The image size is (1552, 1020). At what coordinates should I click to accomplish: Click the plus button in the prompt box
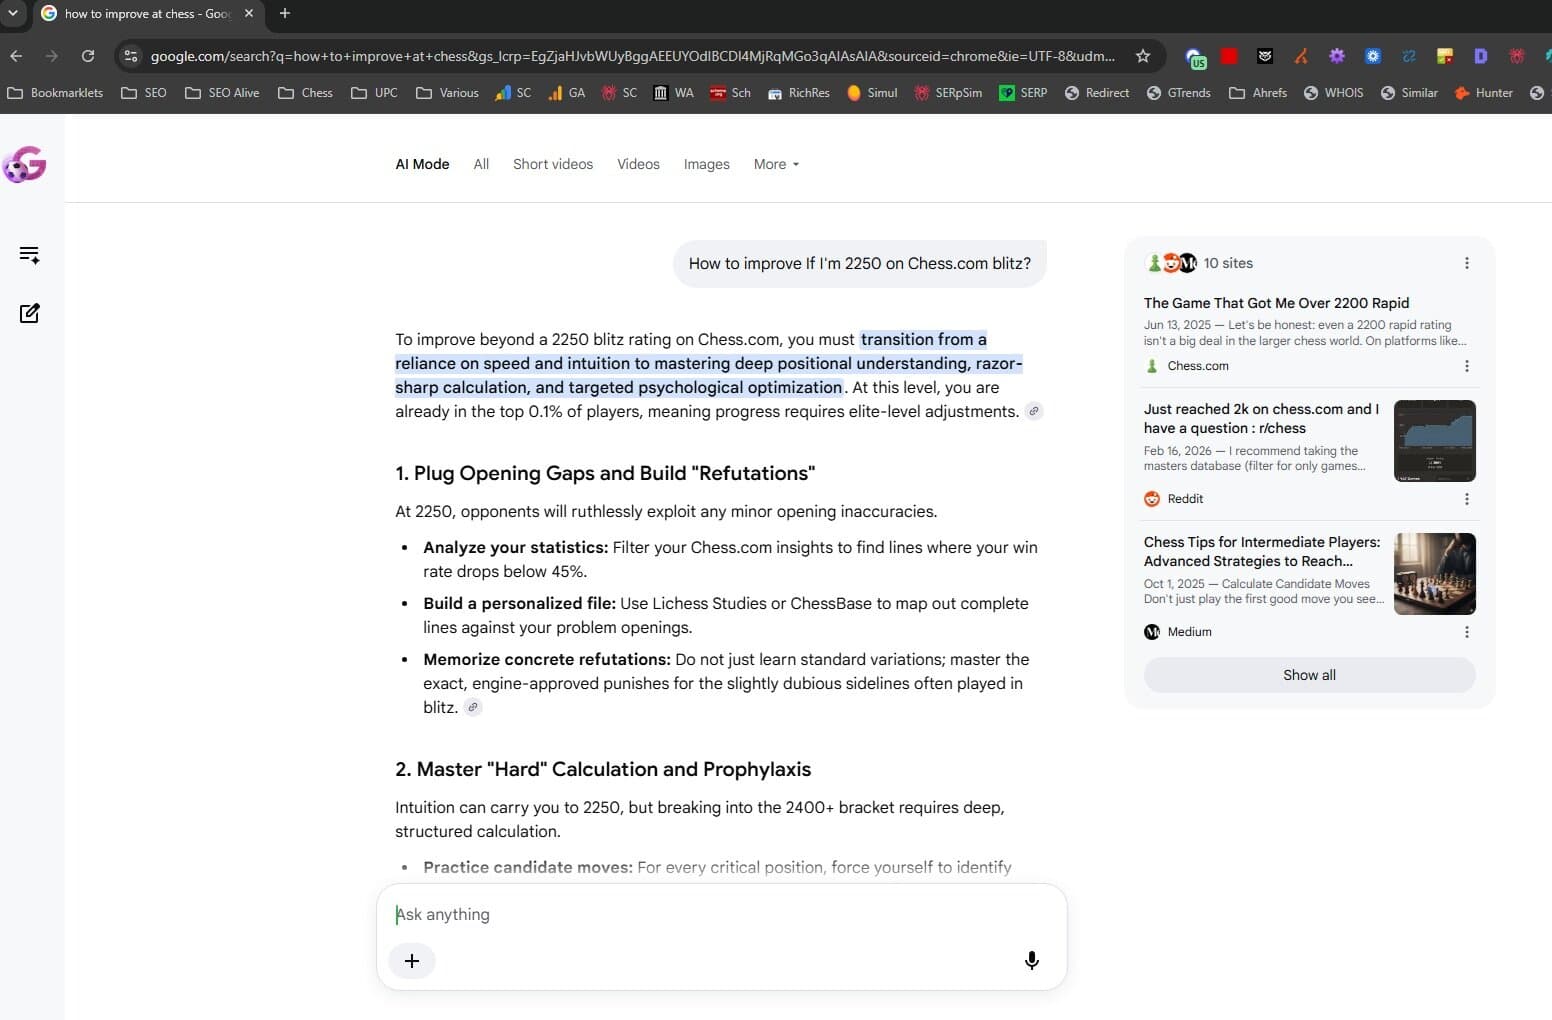coord(412,961)
